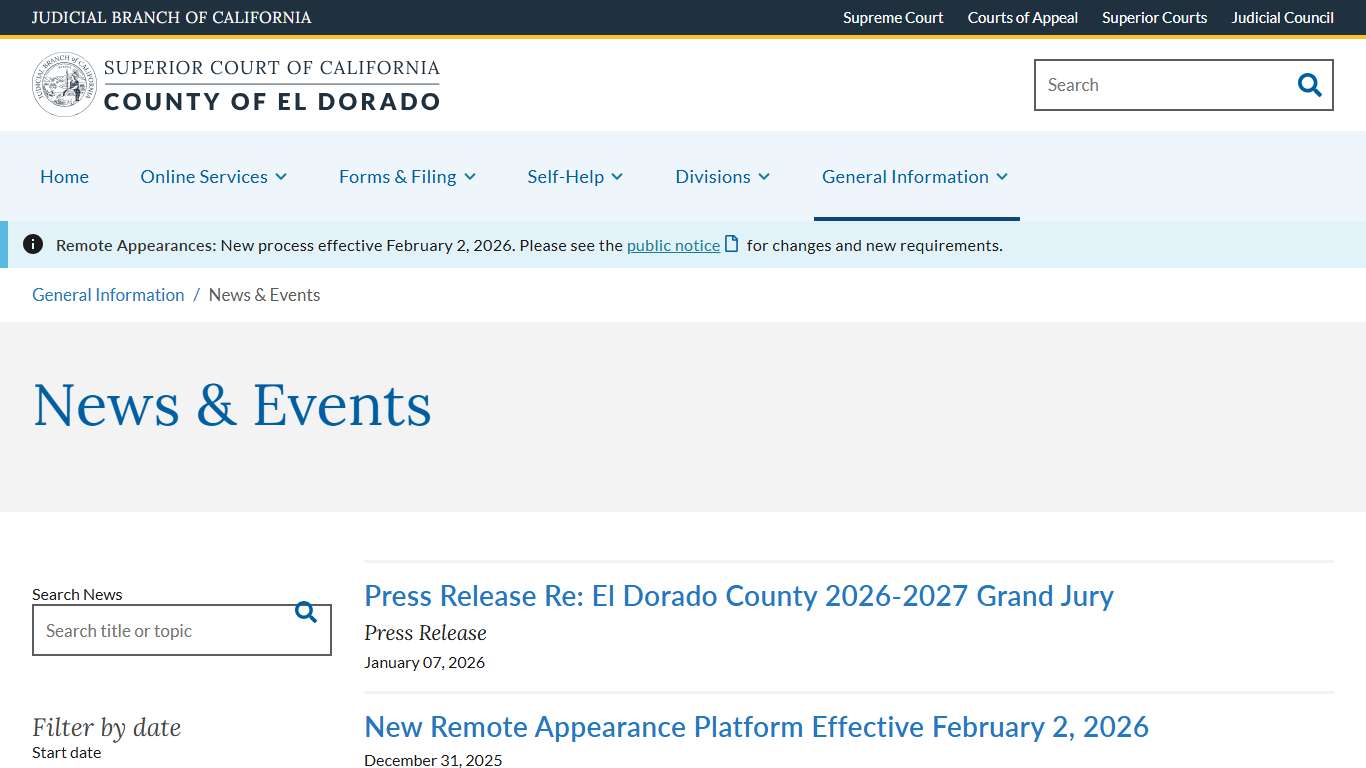
Task: Click the Supreme Court link in top bar
Action: (x=893, y=17)
